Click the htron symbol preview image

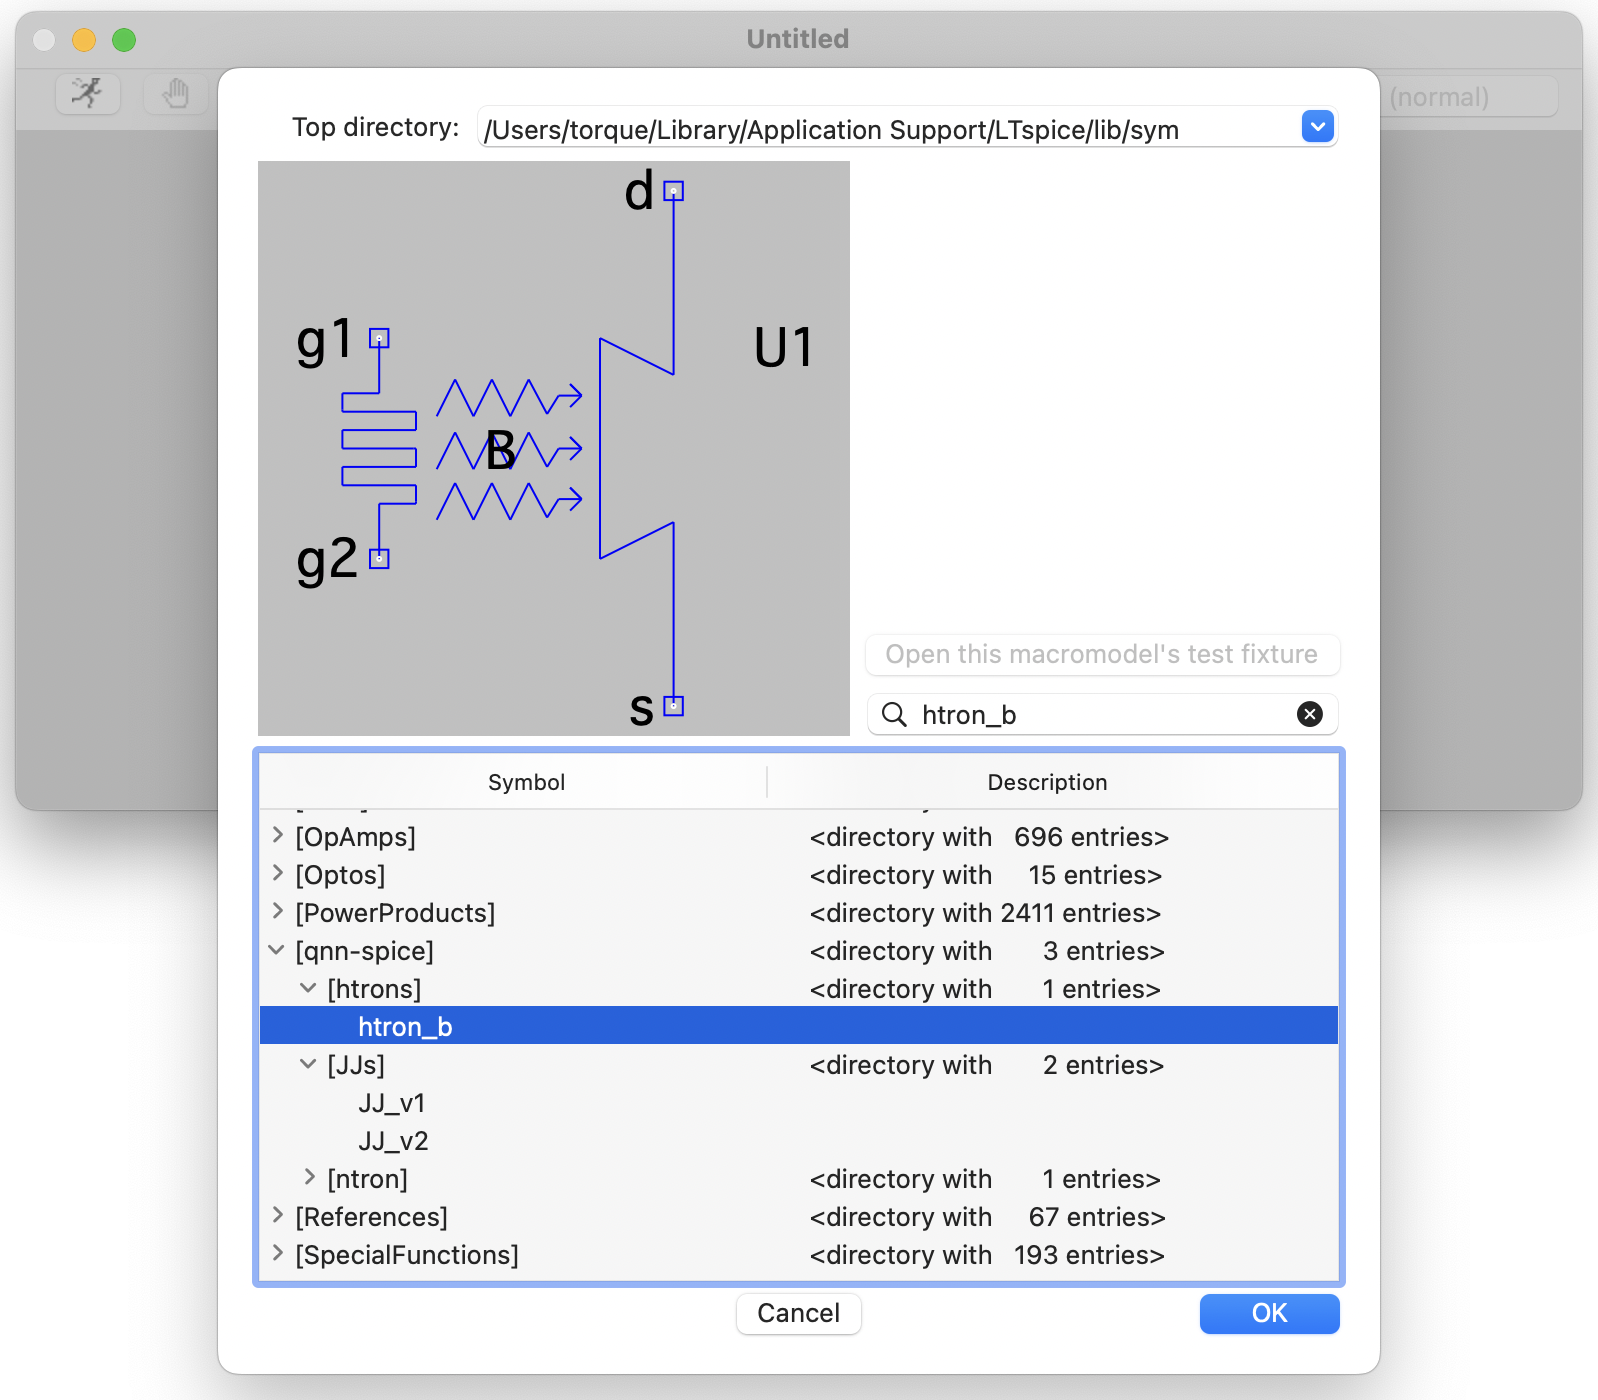pos(554,449)
